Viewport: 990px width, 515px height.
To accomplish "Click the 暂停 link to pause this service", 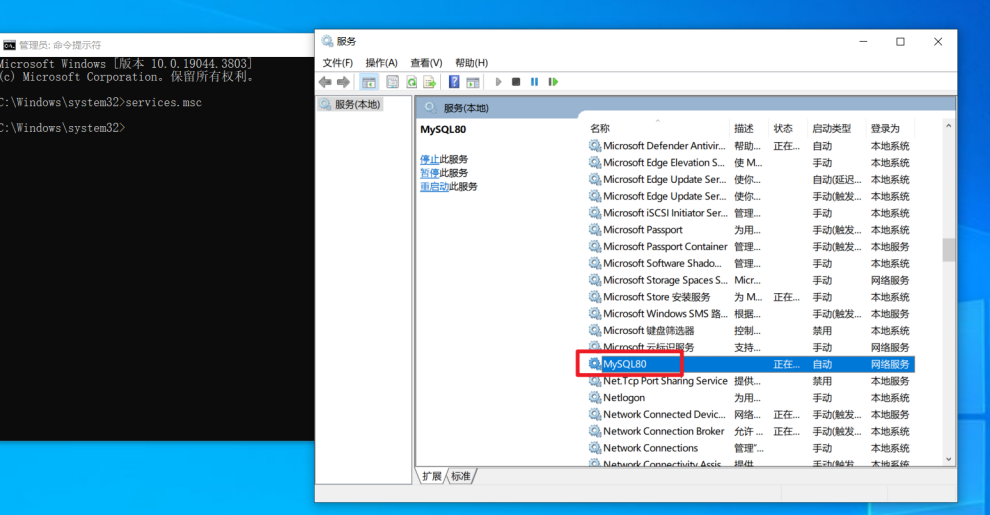I will point(429,173).
